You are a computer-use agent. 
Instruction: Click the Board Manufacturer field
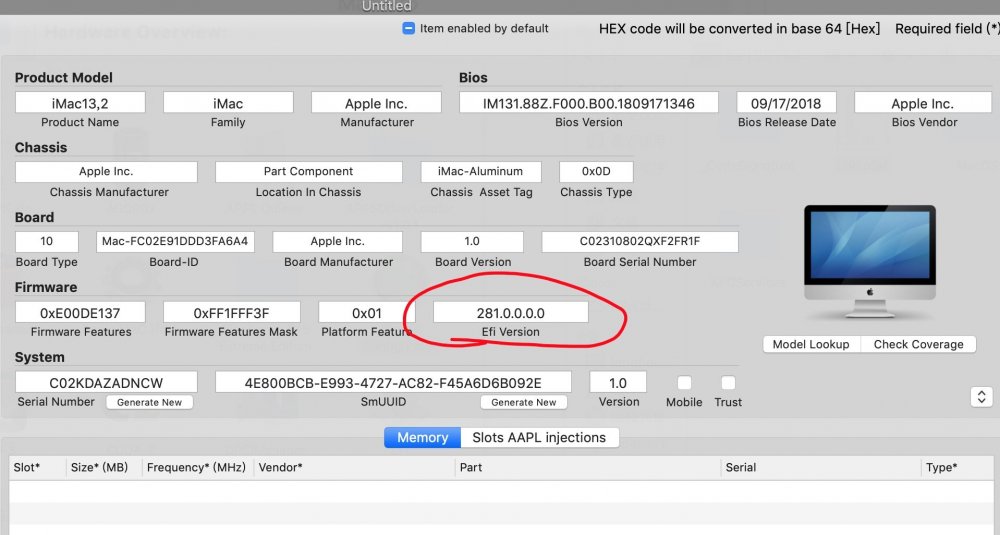[337, 242]
